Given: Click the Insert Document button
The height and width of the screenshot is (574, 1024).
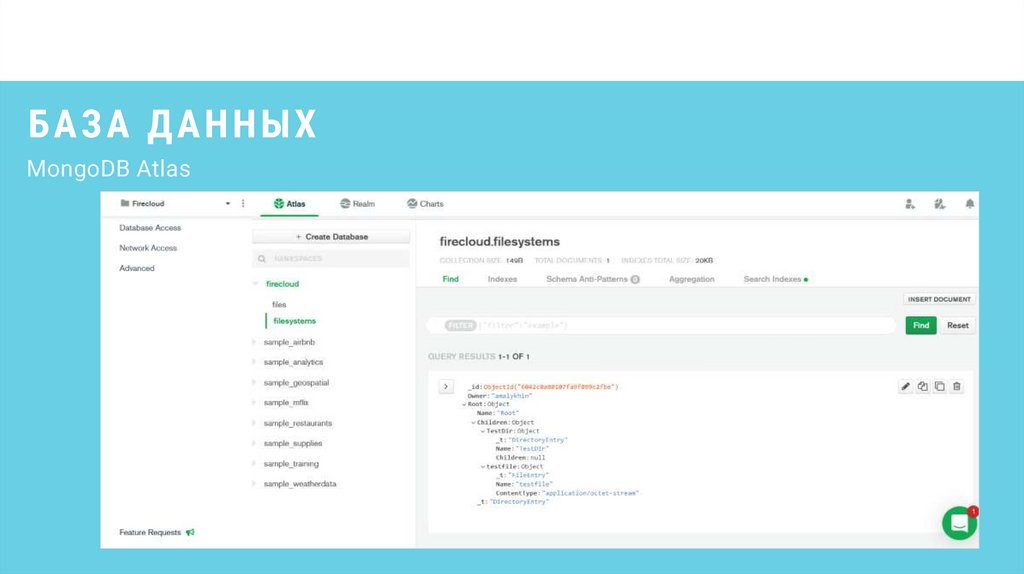Looking at the screenshot, I should [x=939, y=299].
